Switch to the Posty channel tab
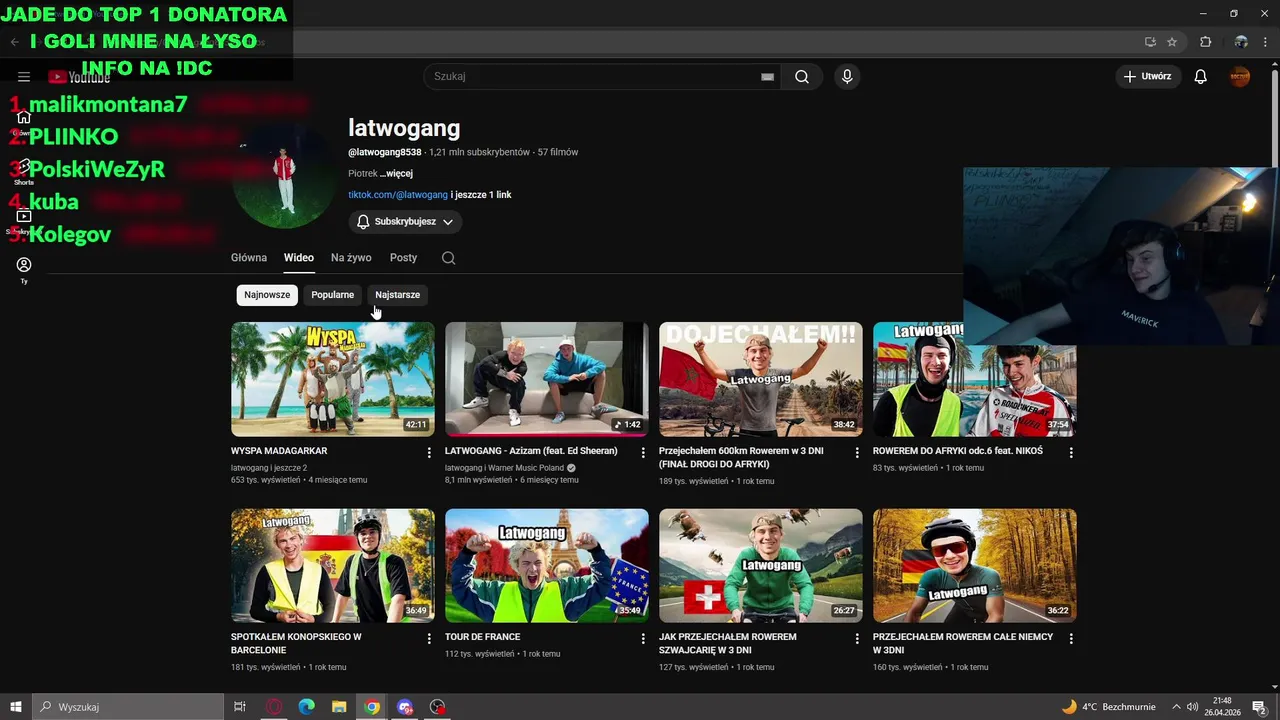Screen dimensions: 1280x720 point(403,258)
